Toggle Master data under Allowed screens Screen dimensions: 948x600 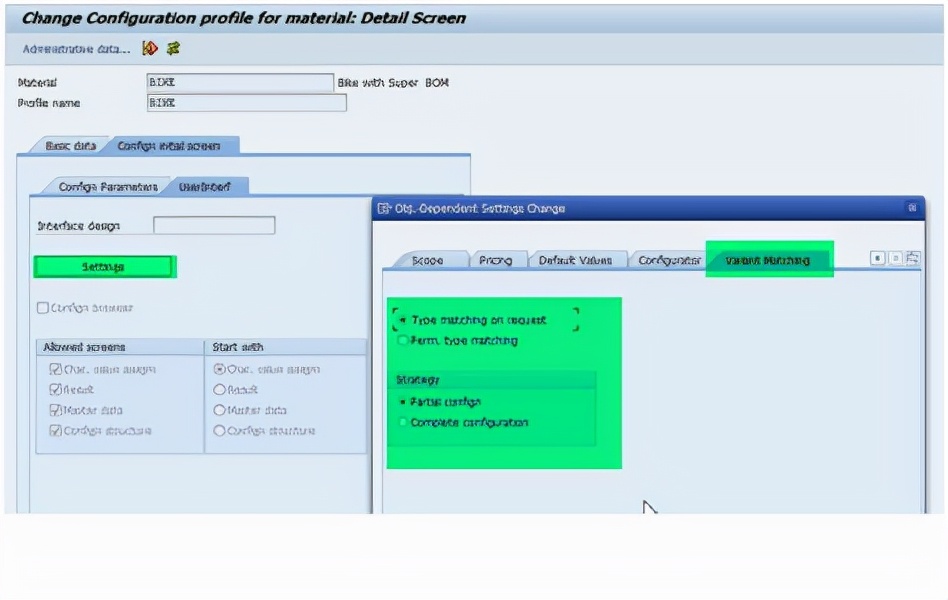pos(56,410)
